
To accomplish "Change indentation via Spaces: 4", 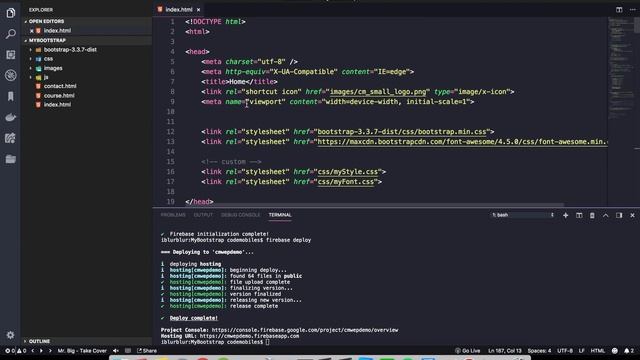I will 539,351.
